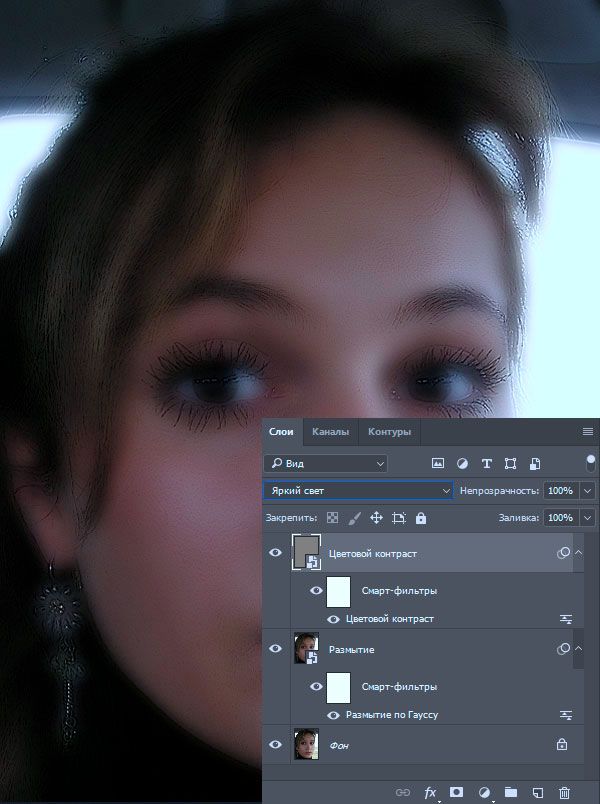Image resolution: width=600 pixels, height=804 pixels.
Task: Filter layers by adjustment layer icon
Action: click(x=462, y=464)
